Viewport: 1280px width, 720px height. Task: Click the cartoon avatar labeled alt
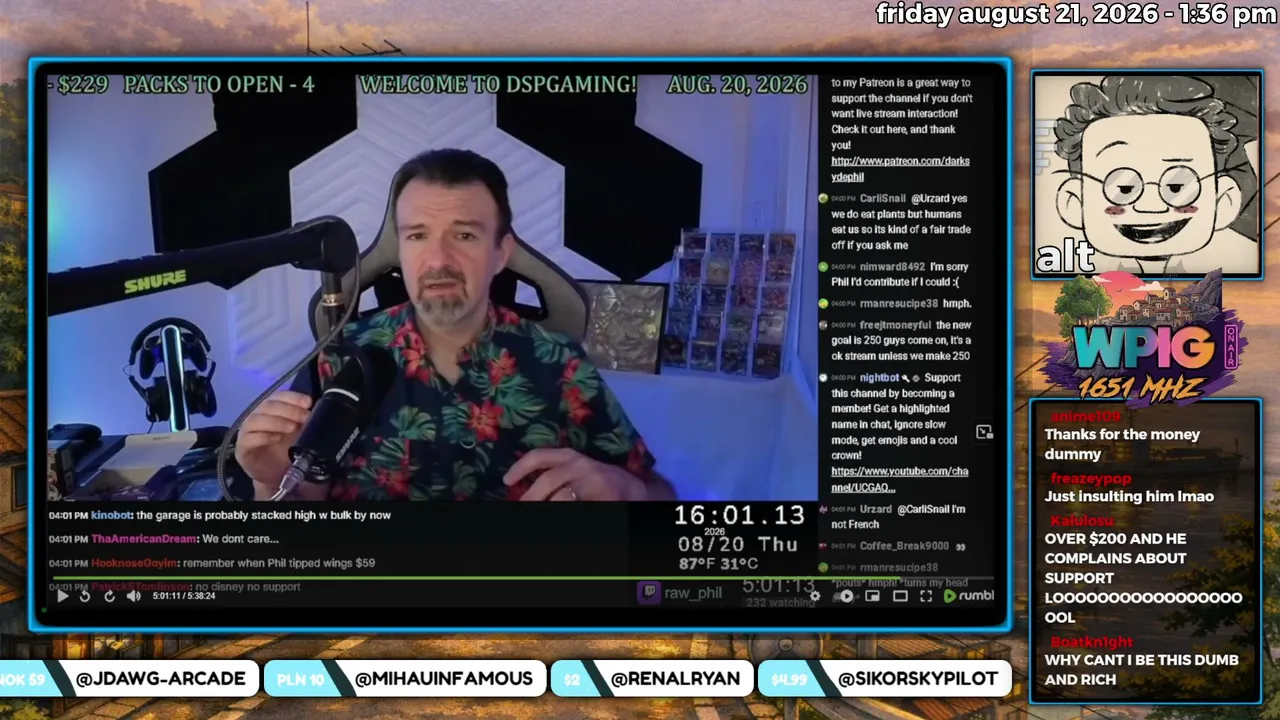coord(1146,175)
